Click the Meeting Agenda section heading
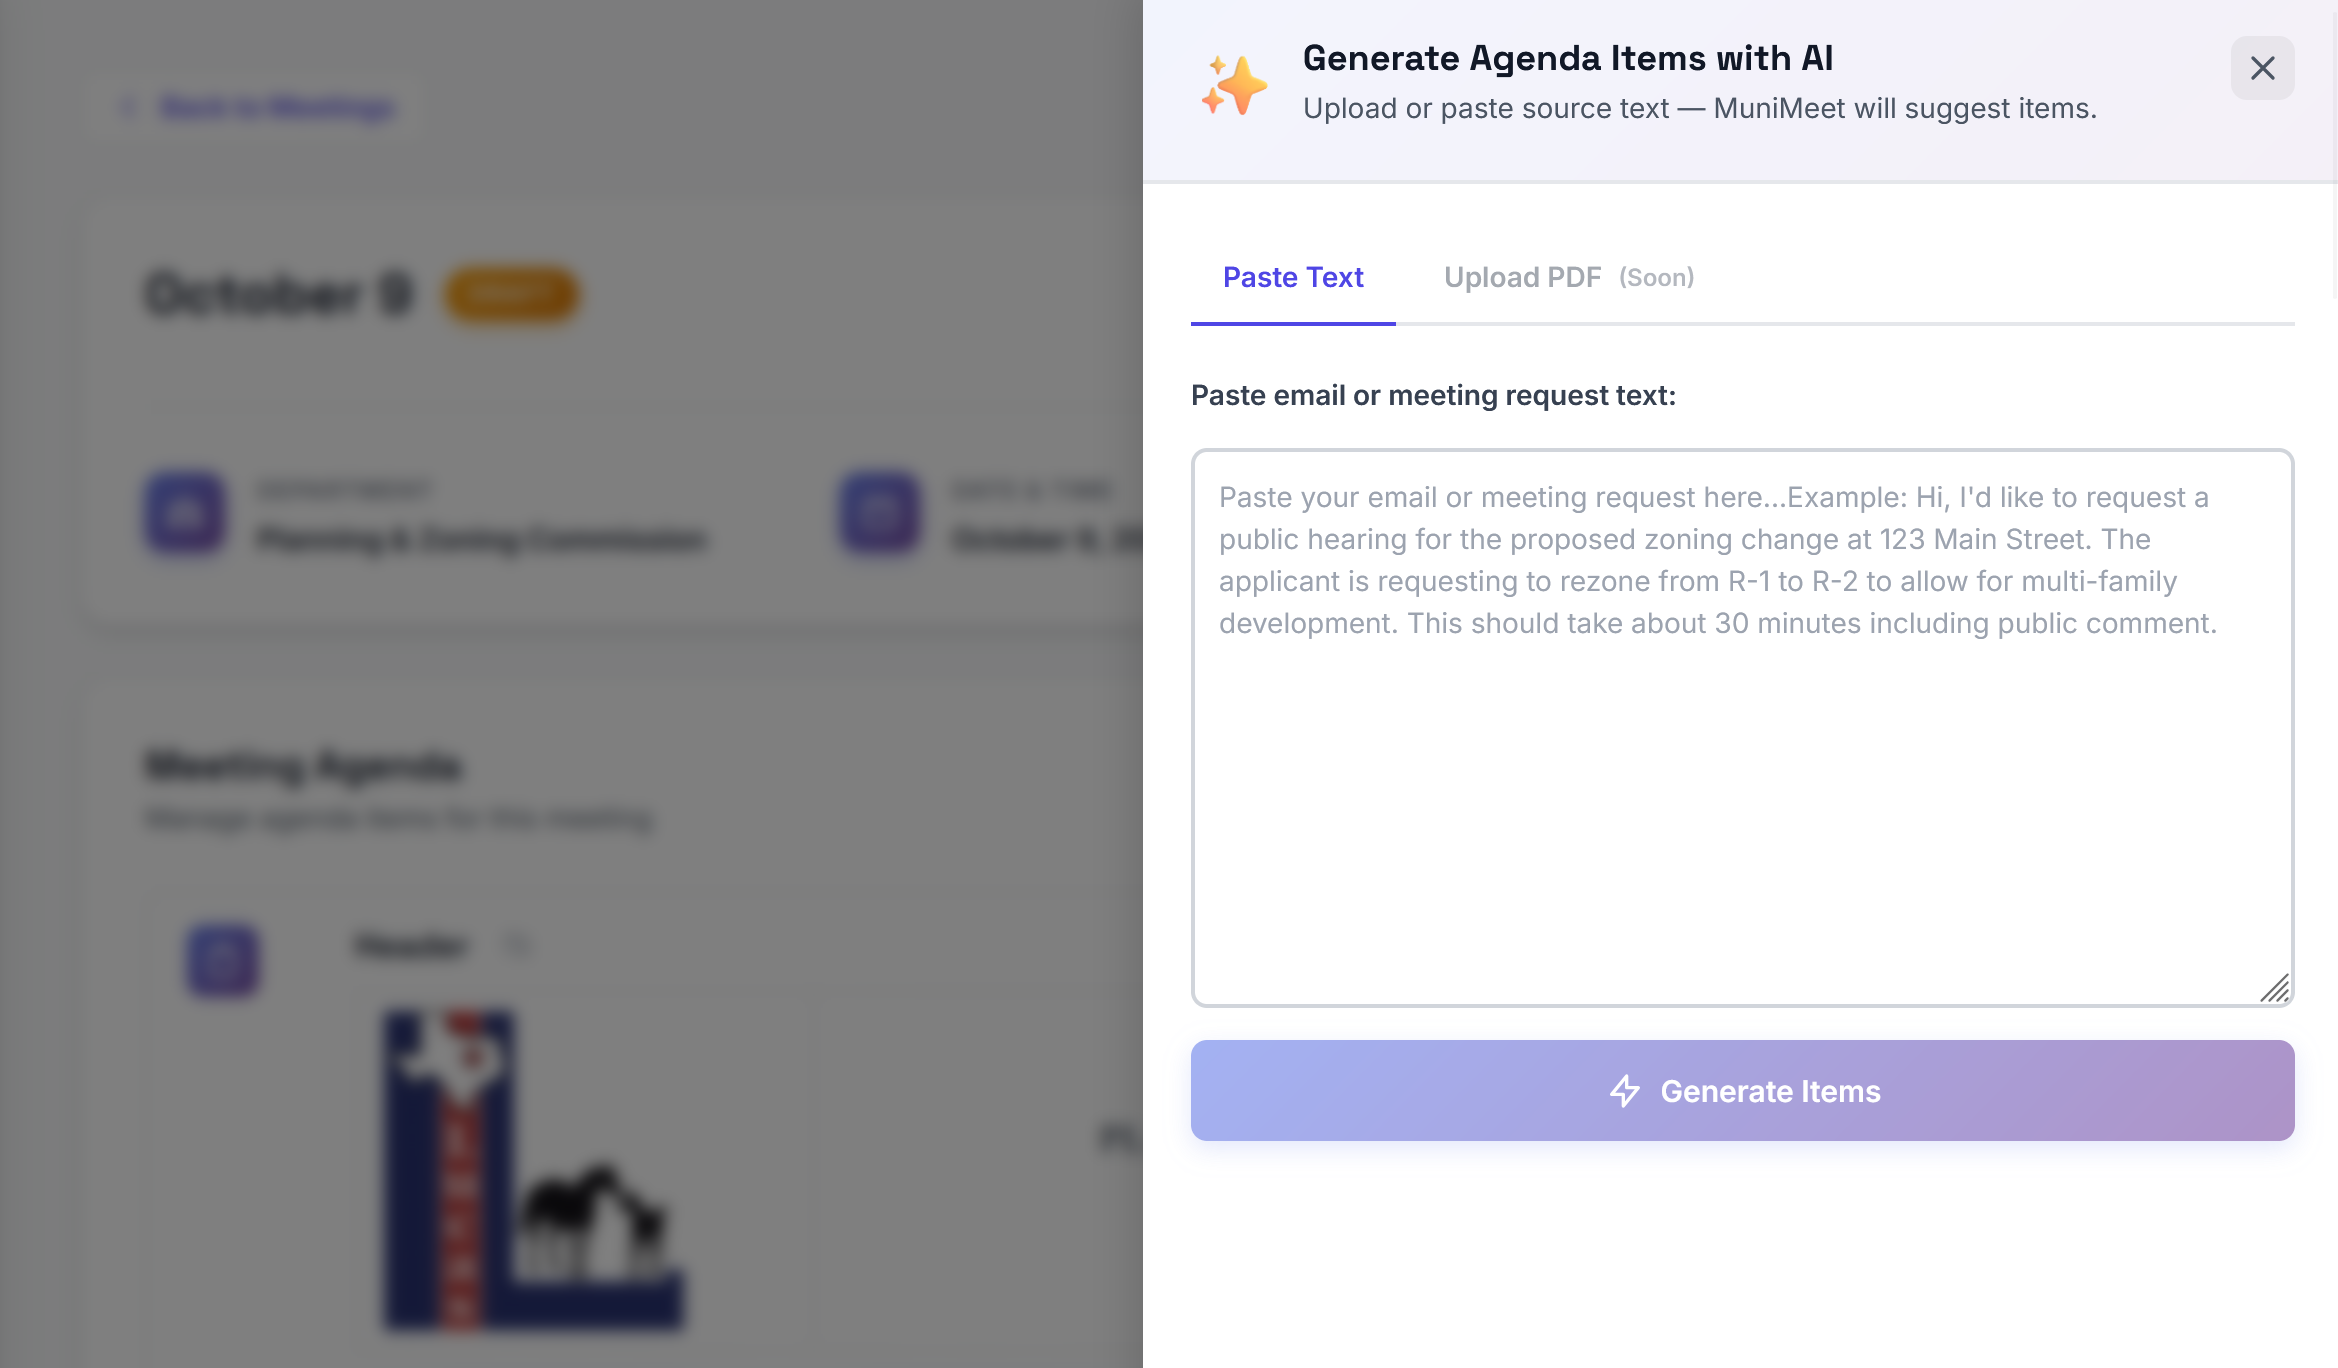Screen dimensions: 2338x1368 coord(305,766)
